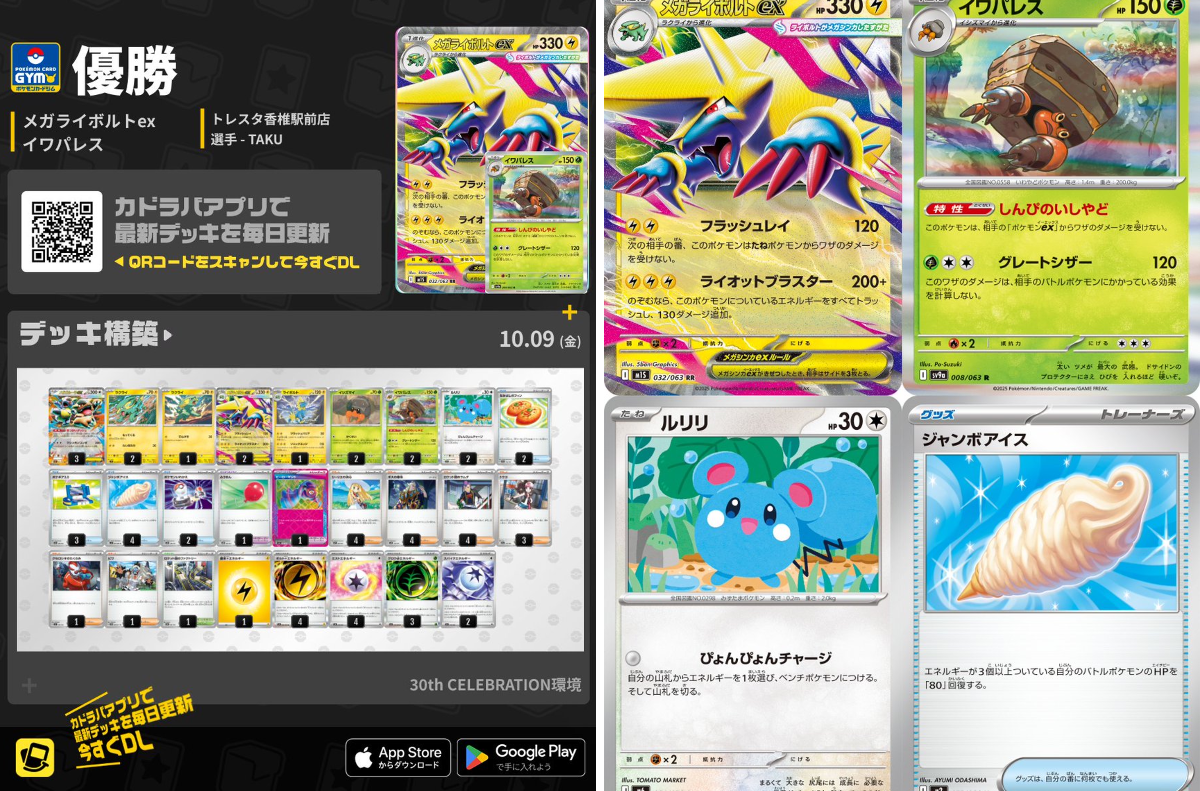1200x791 pixels.
Task: Select the black-and-gold lightning special energy card
Action: point(300,591)
